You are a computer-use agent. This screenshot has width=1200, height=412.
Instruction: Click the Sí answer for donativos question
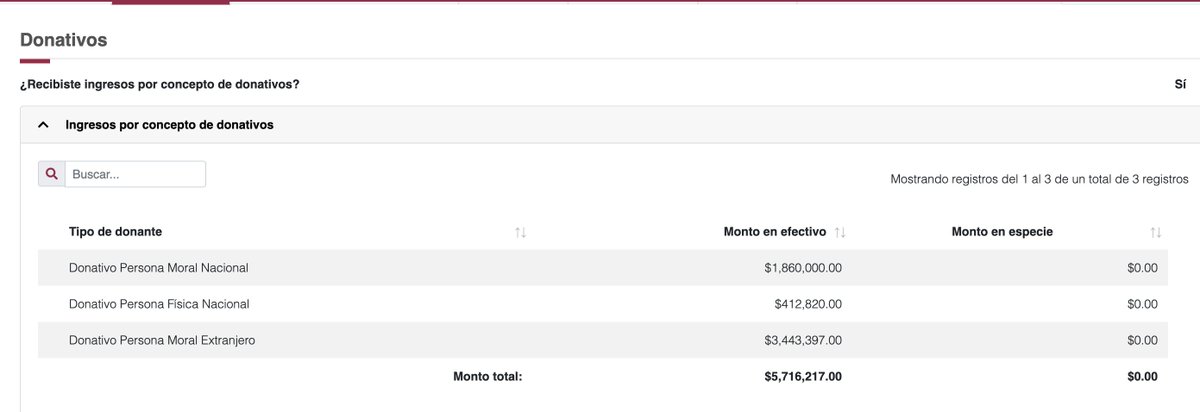[1180, 84]
